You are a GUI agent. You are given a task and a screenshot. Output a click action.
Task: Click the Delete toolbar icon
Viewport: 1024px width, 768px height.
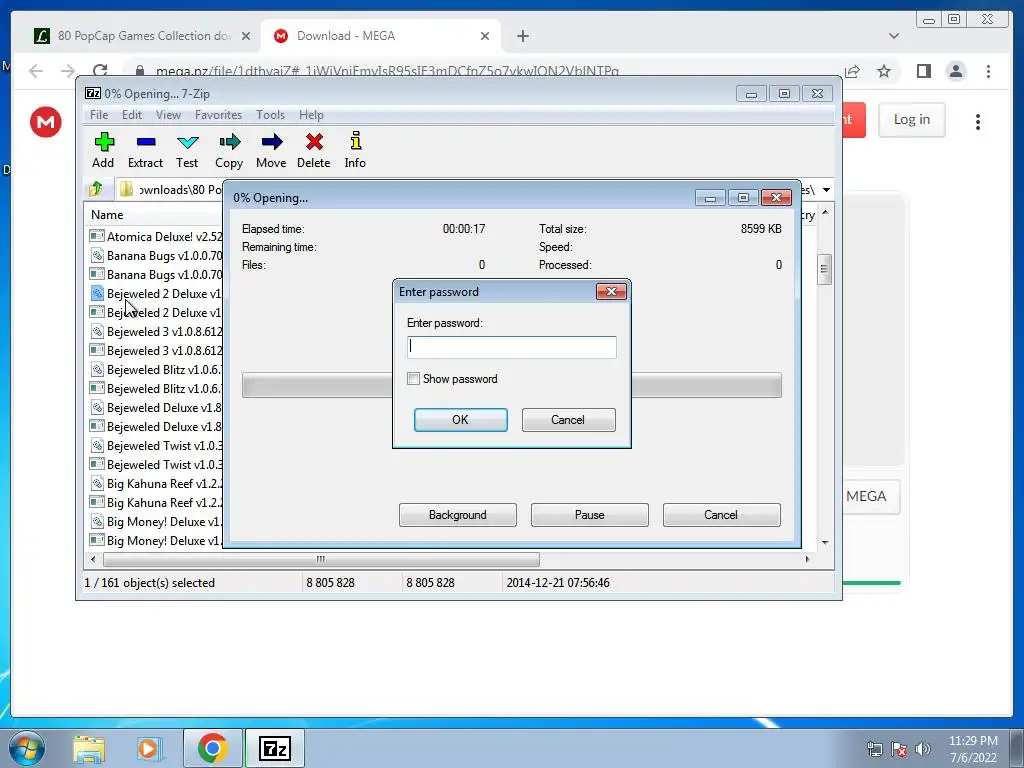[314, 142]
